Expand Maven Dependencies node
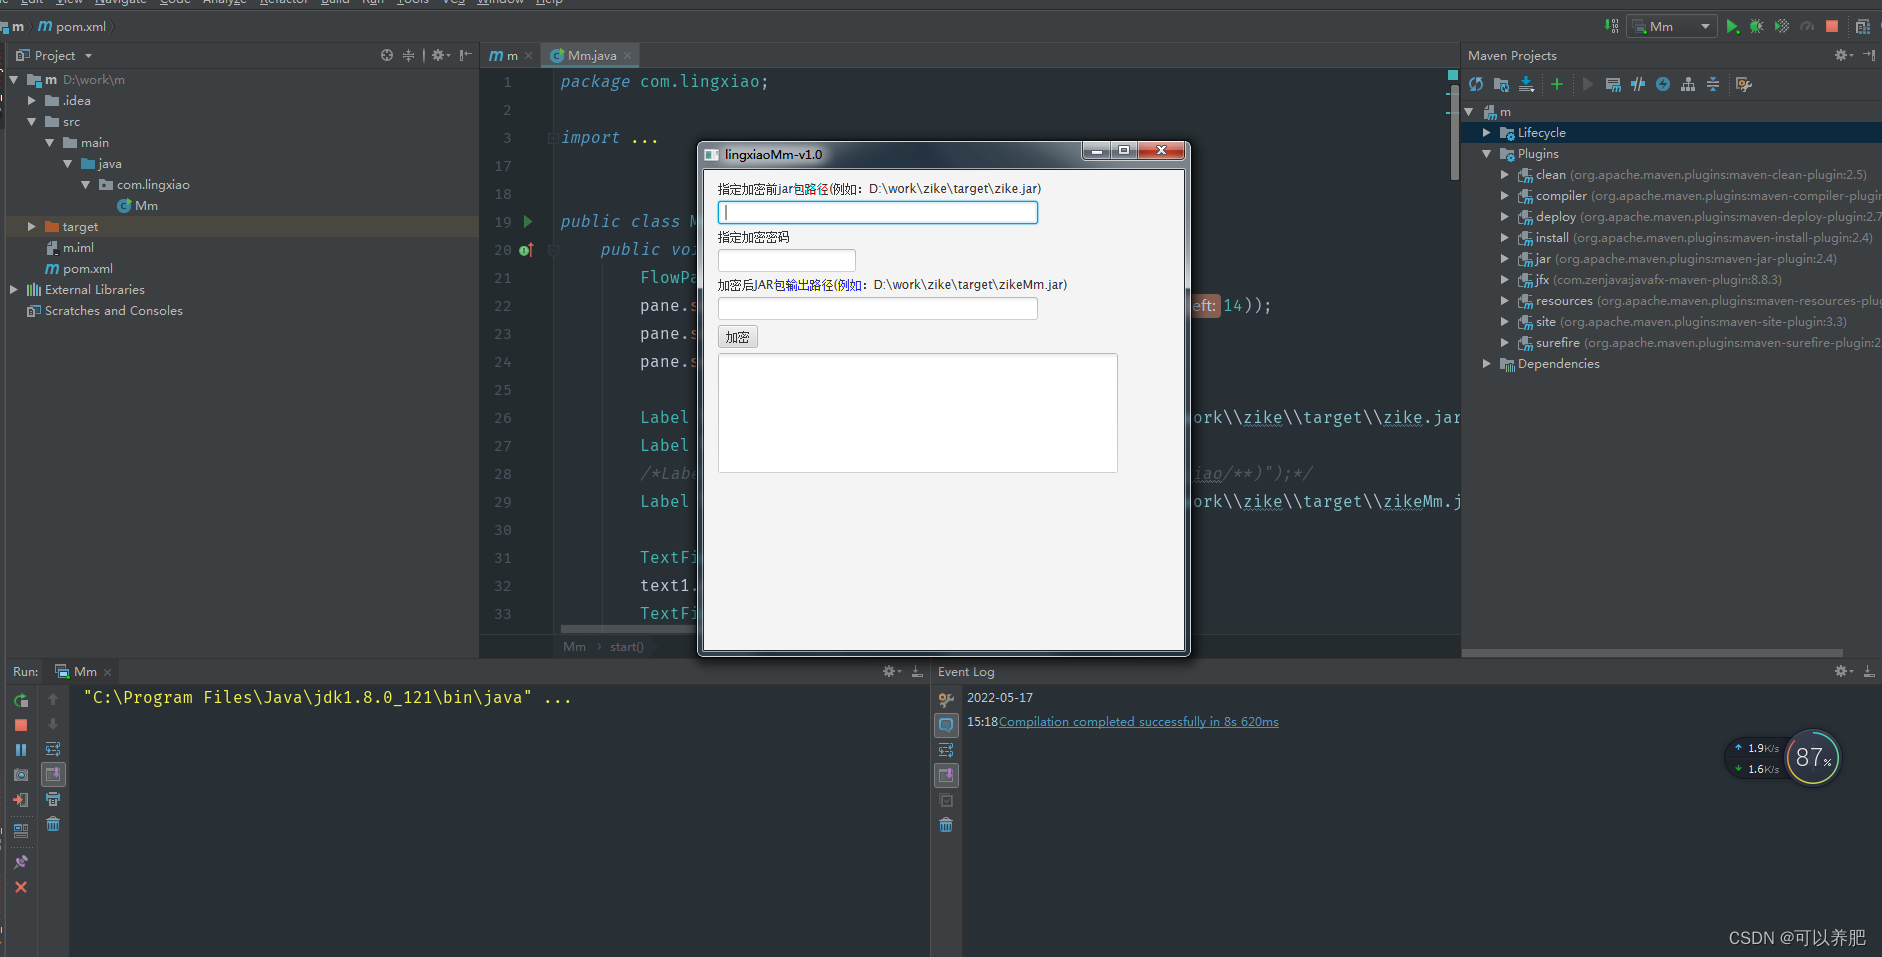This screenshot has width=1882, height=957. 1487,363
